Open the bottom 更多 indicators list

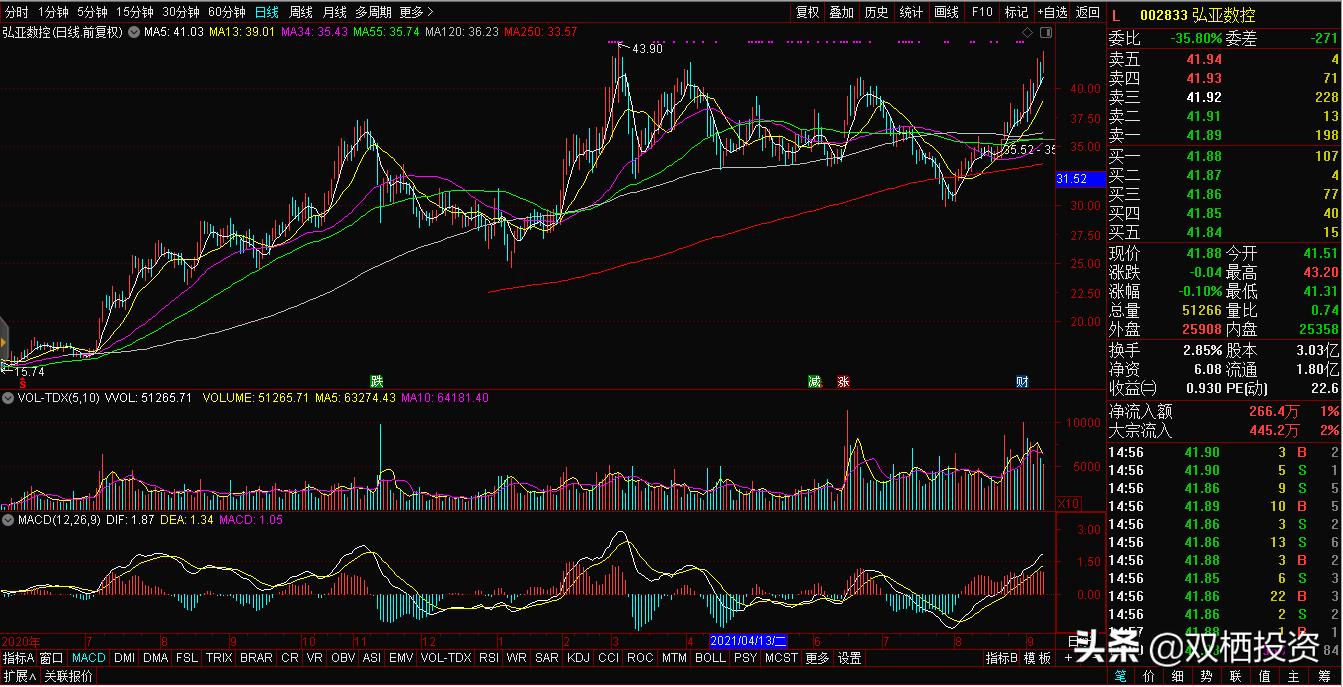coord(817,658)
